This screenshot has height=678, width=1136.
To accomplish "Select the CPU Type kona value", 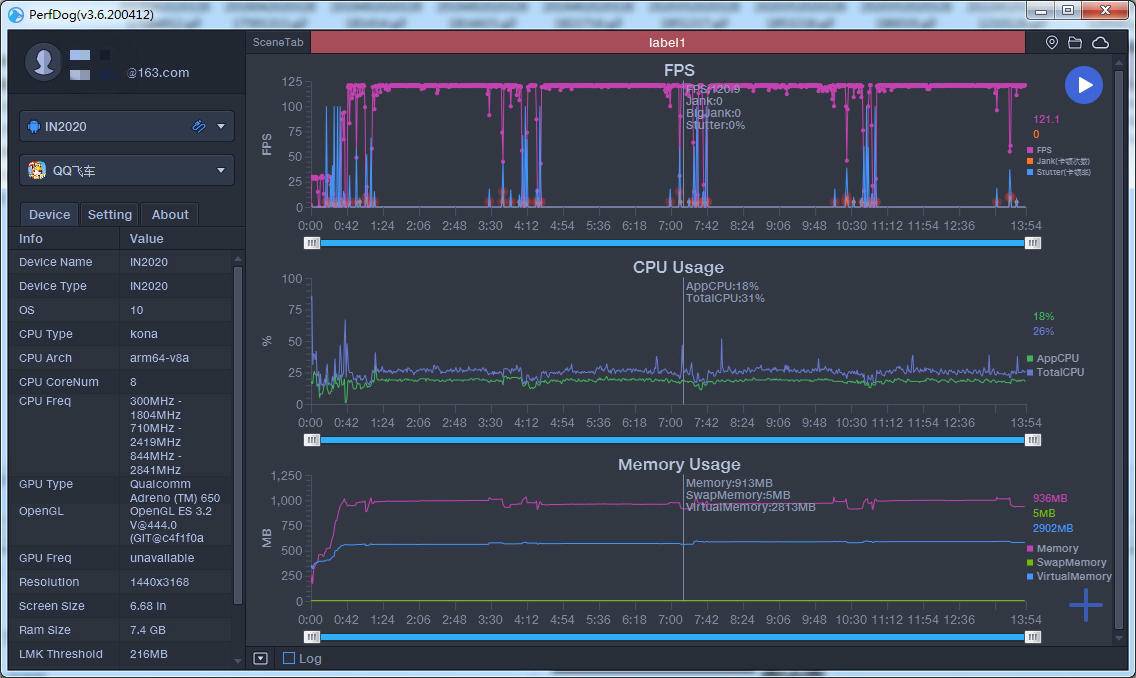I will click(x=143, y=333).
